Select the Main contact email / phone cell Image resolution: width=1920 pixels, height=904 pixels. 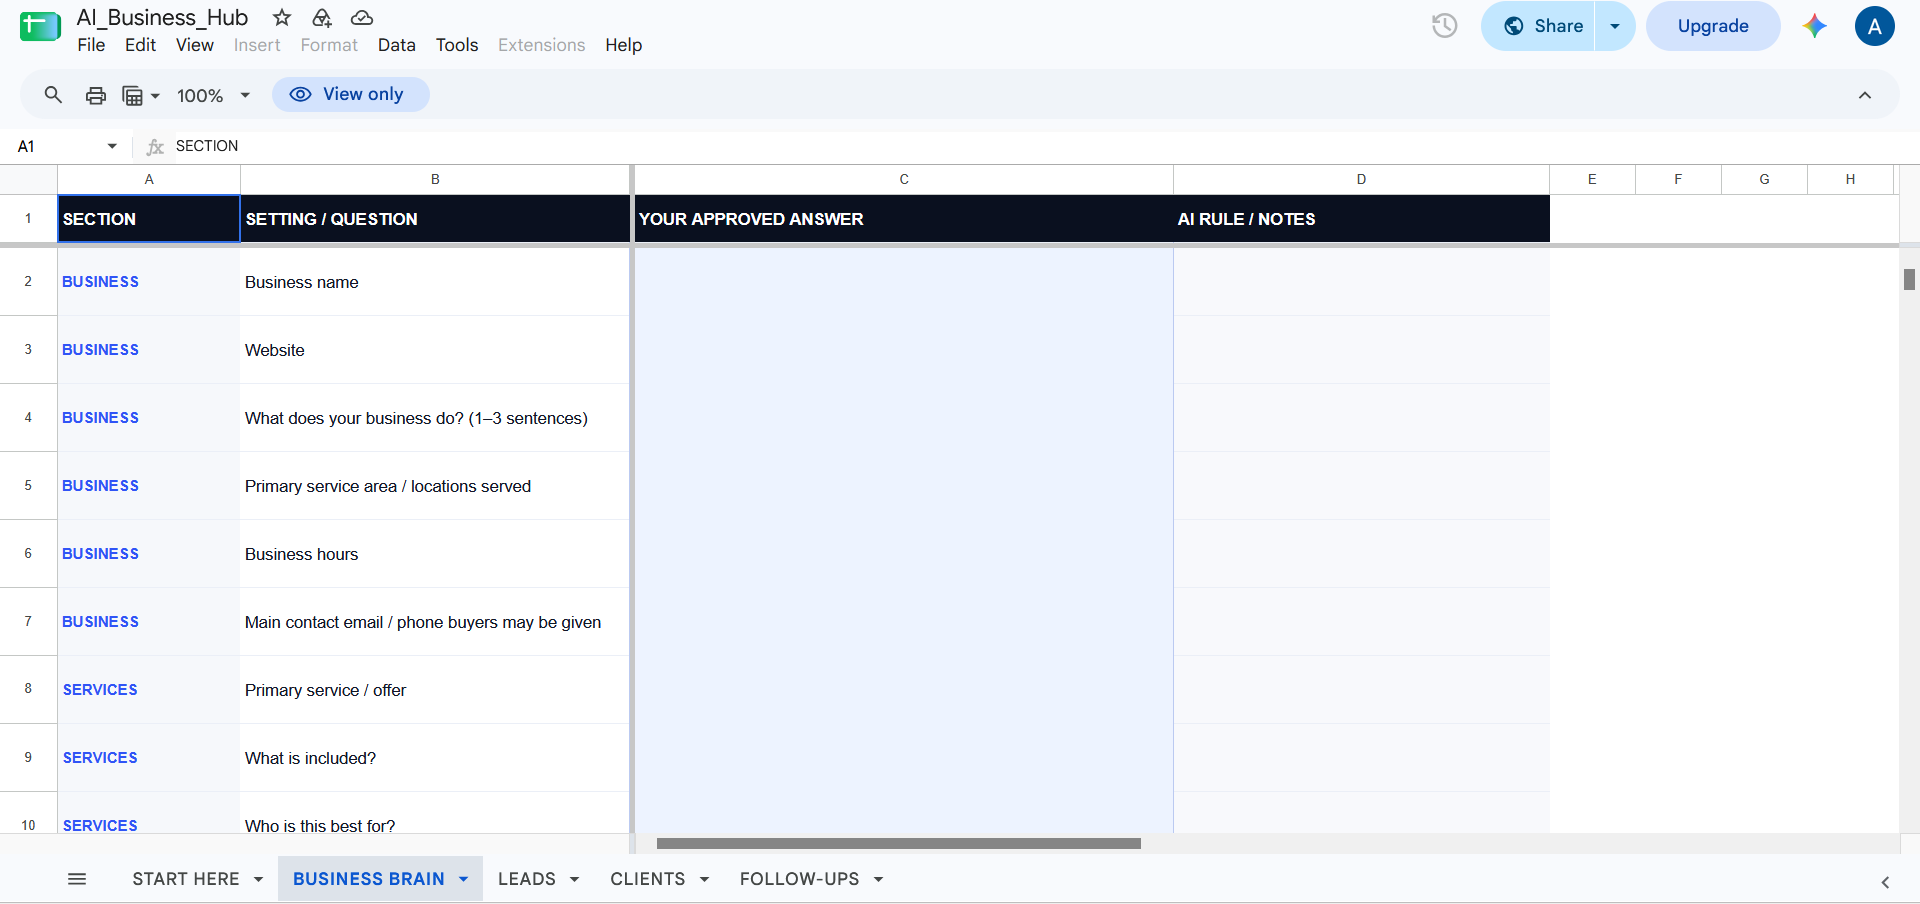435,622
